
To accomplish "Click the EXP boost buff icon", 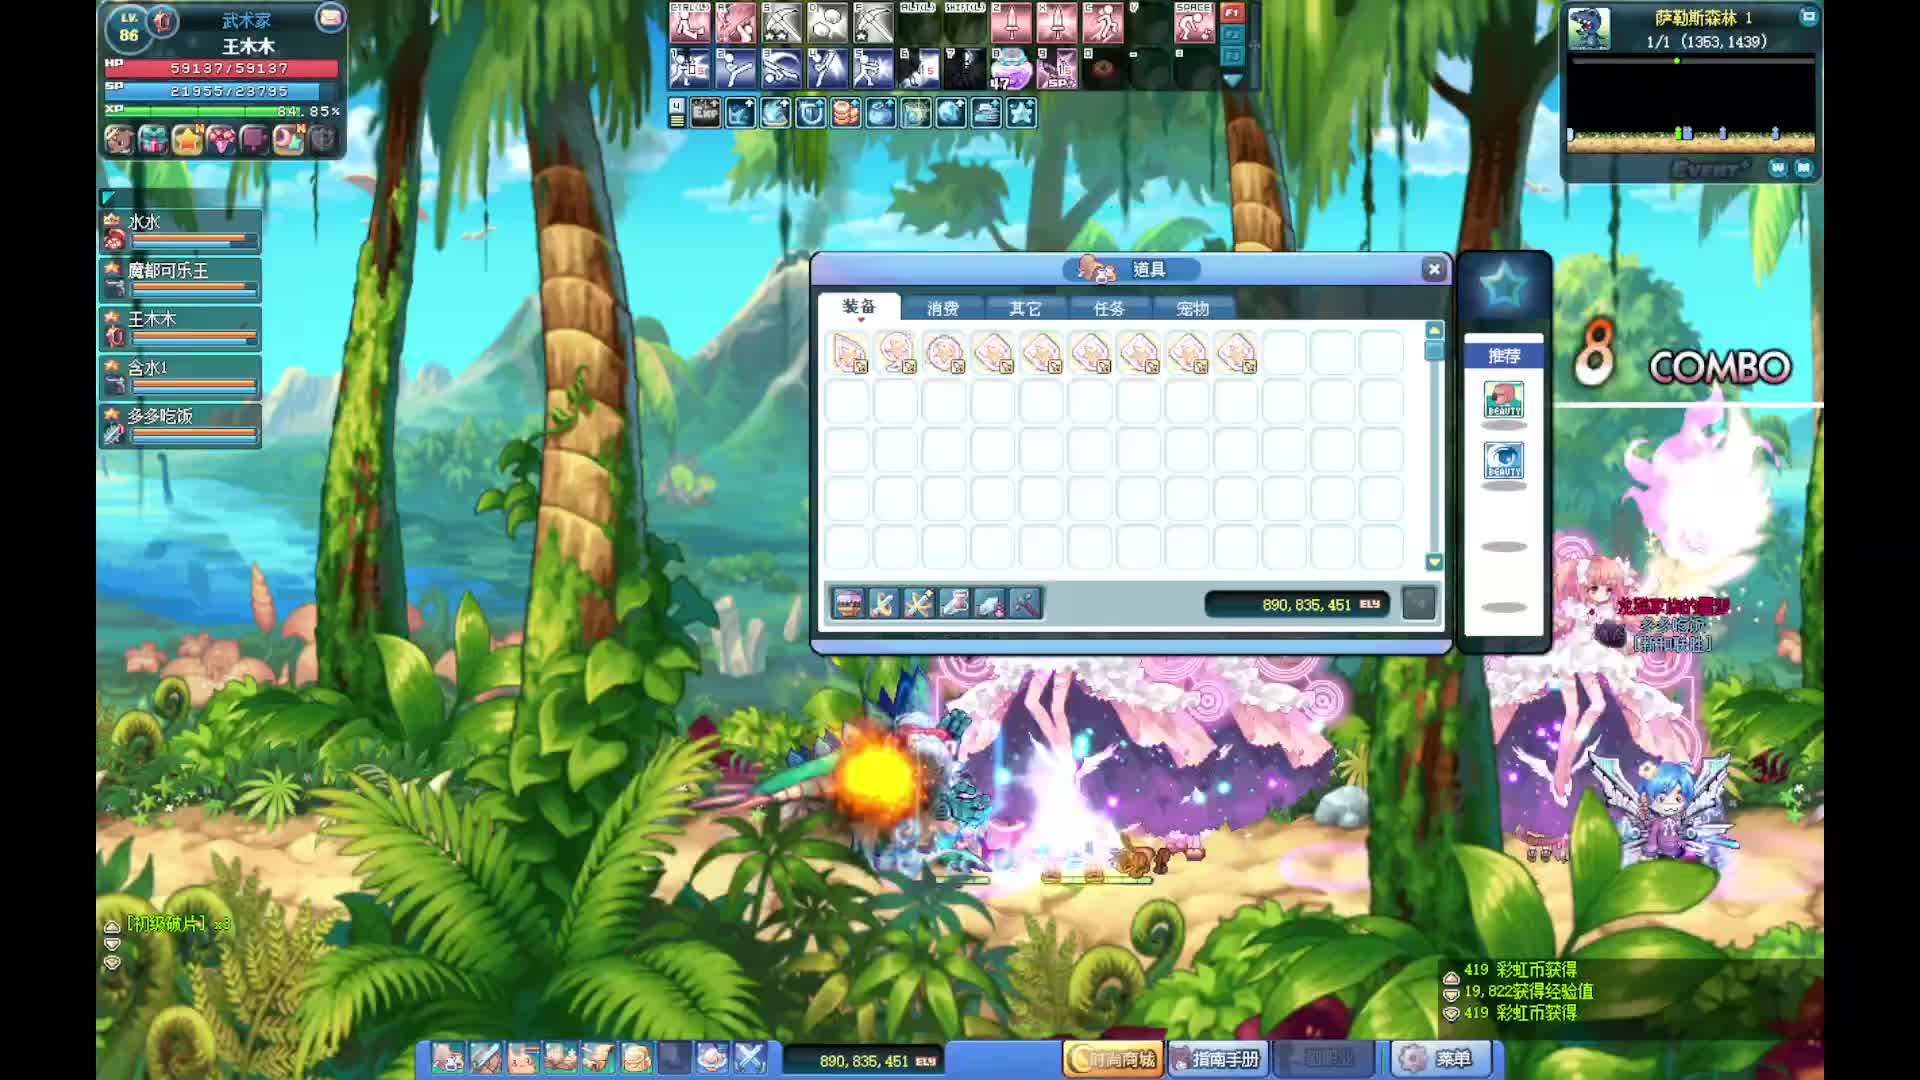I will [705, 113].
